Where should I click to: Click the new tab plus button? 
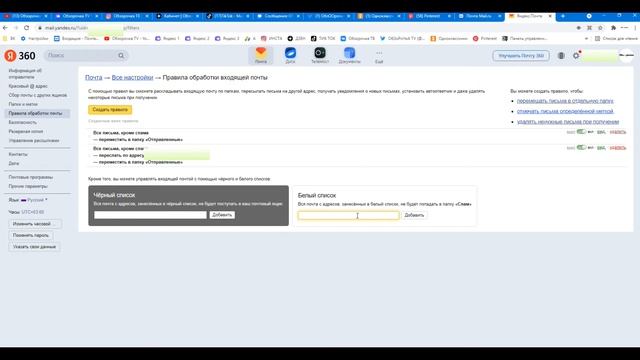563,16
